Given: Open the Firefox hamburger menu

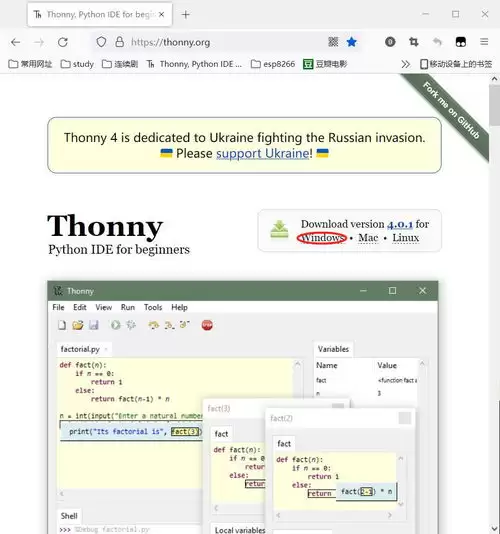Looking at the screenshot, I should coord(484,42).
